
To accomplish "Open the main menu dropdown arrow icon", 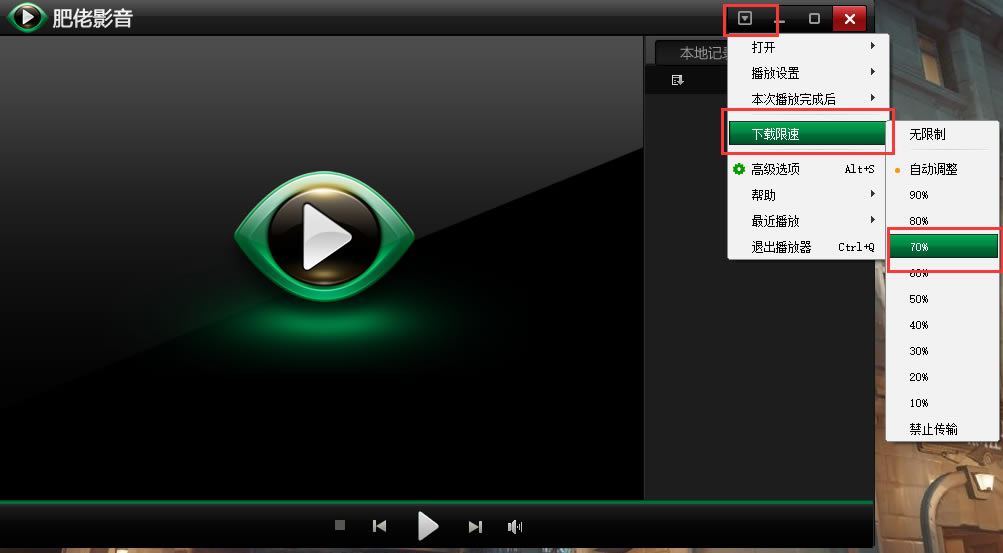I will tap(745, 18).
